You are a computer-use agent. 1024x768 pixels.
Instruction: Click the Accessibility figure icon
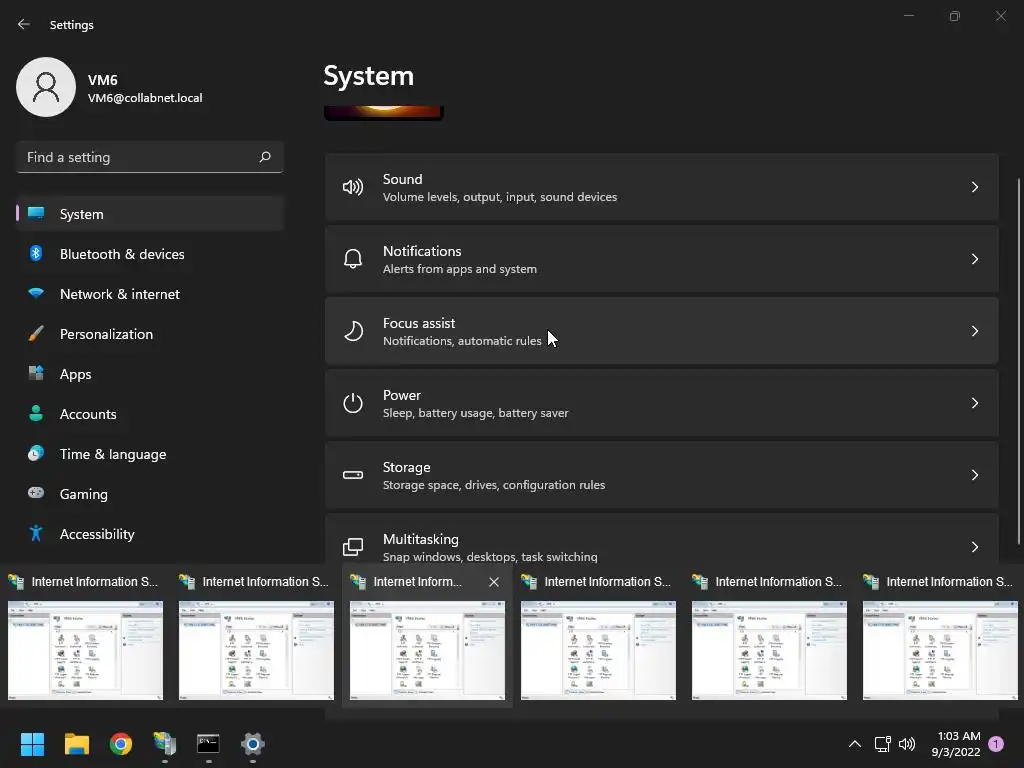click(x=36, y=534)
